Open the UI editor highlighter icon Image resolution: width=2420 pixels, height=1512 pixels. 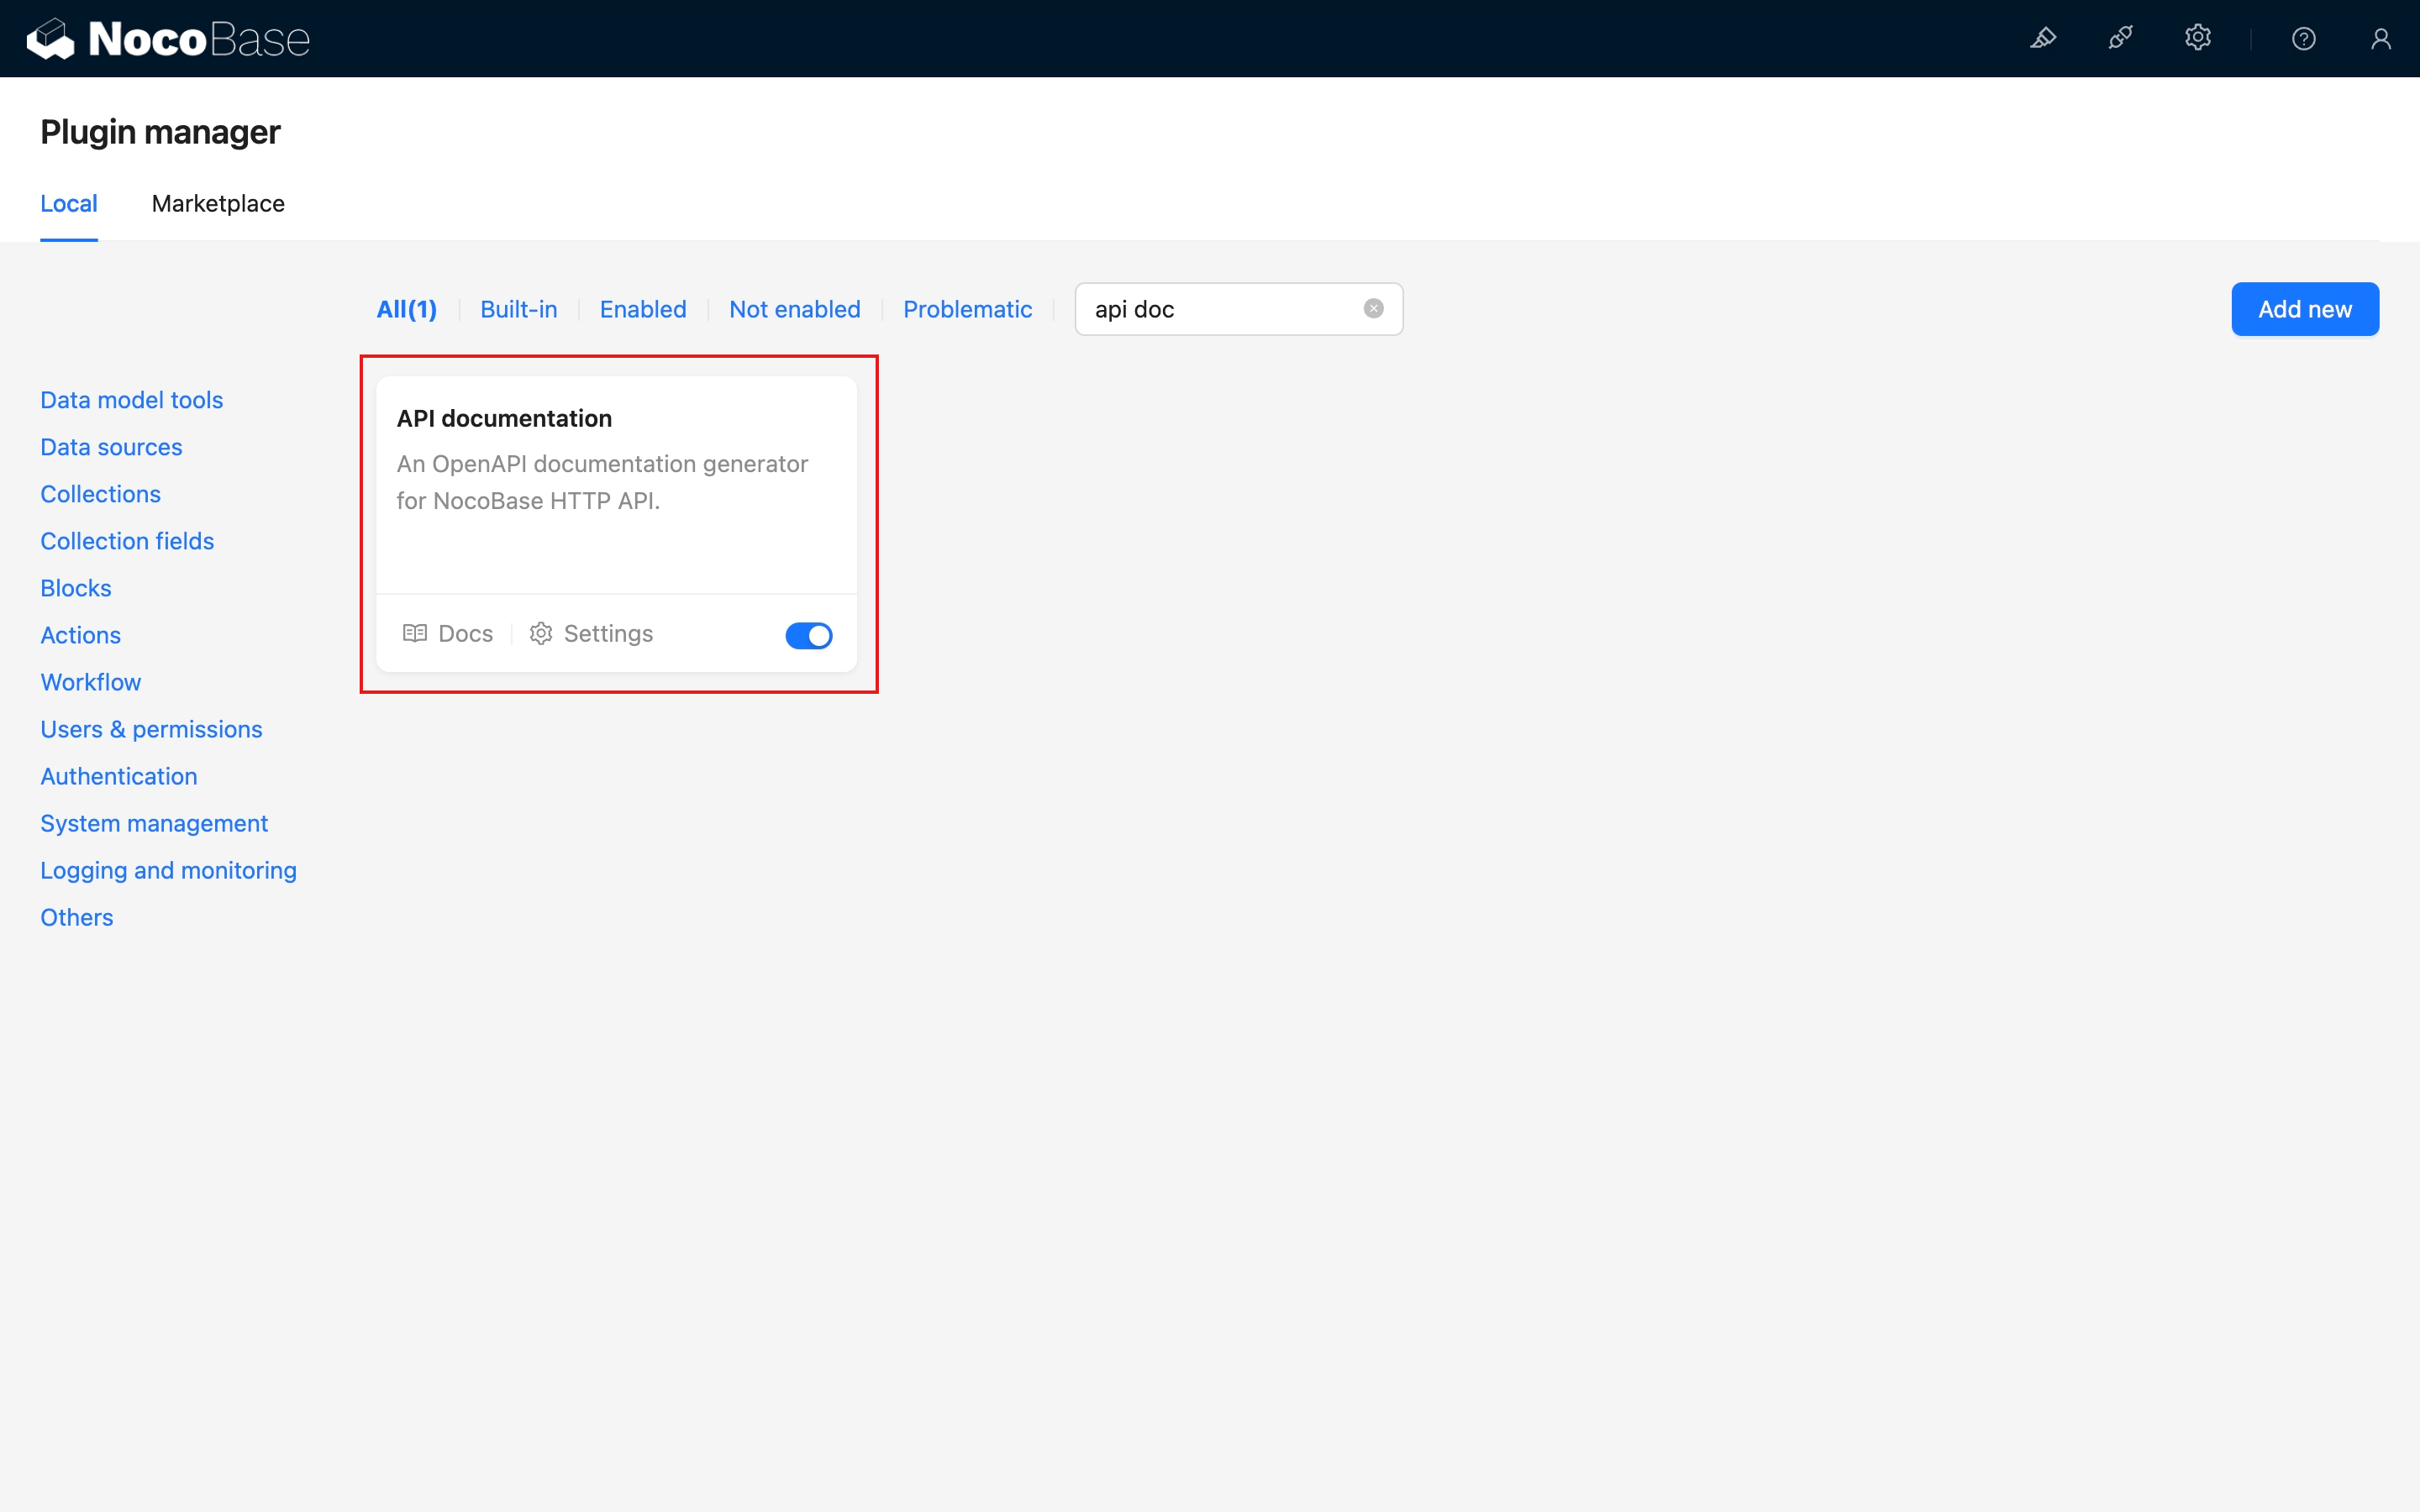click(x=2043, y=39)
